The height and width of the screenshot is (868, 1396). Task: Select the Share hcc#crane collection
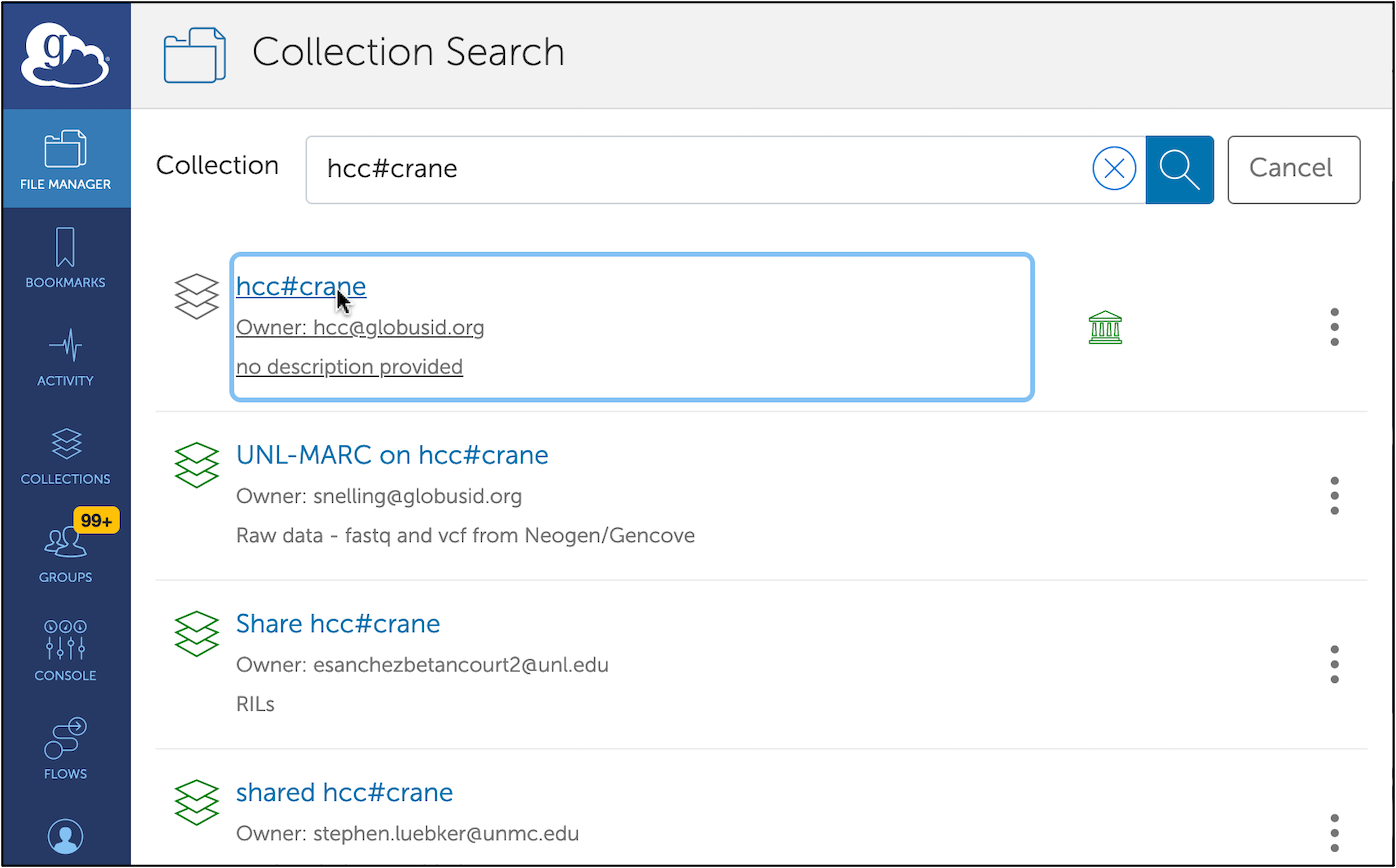(338, 624)
